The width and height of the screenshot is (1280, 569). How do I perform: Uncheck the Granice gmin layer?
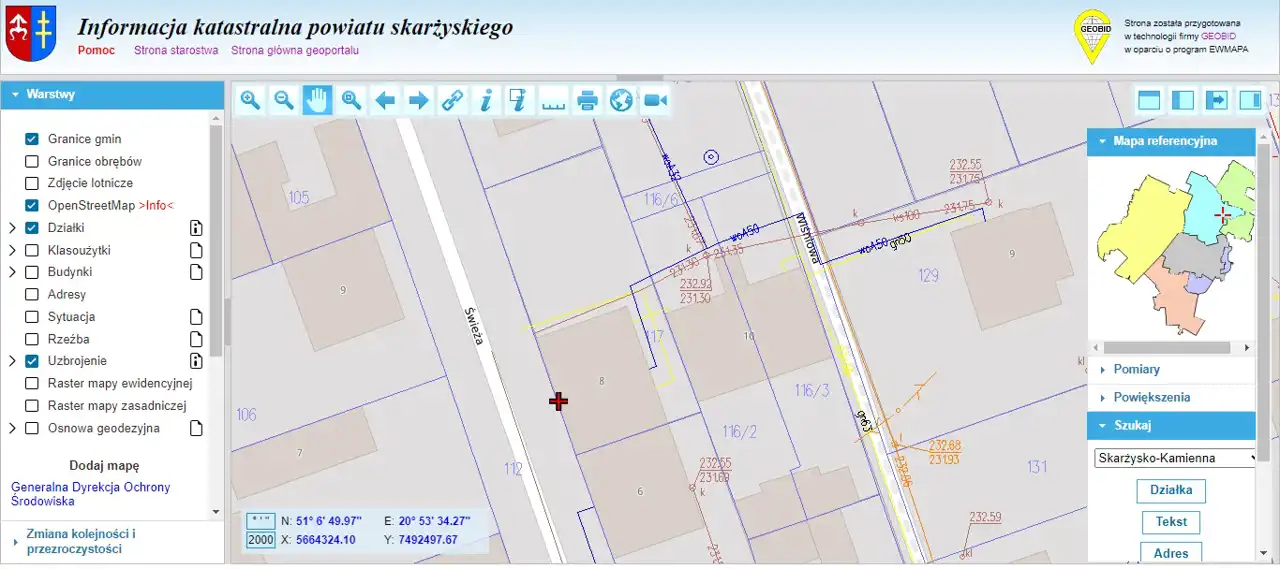[x=32, y=139]
